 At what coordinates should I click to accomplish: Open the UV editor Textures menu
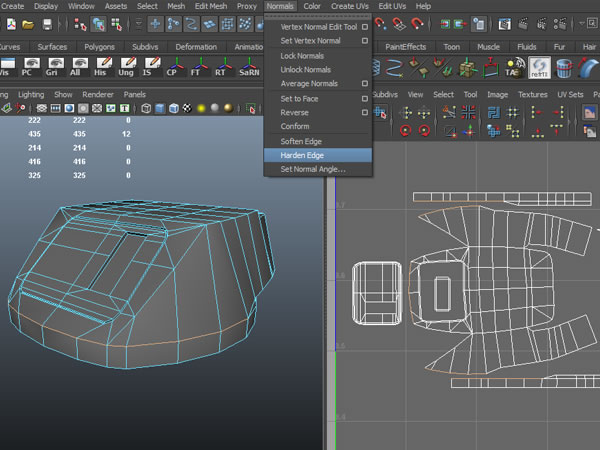533,95
